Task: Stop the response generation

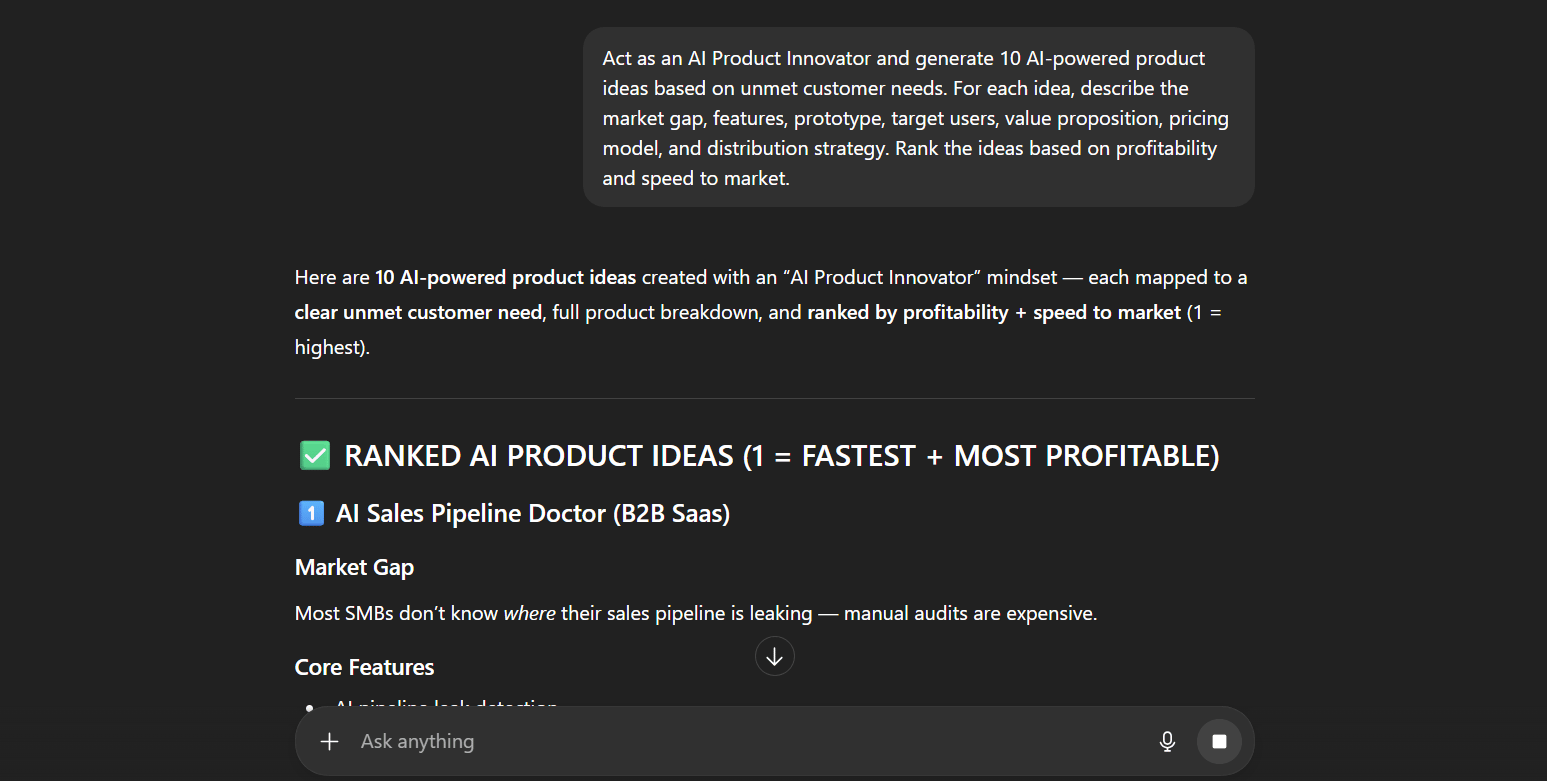Action: [1219, 741]
